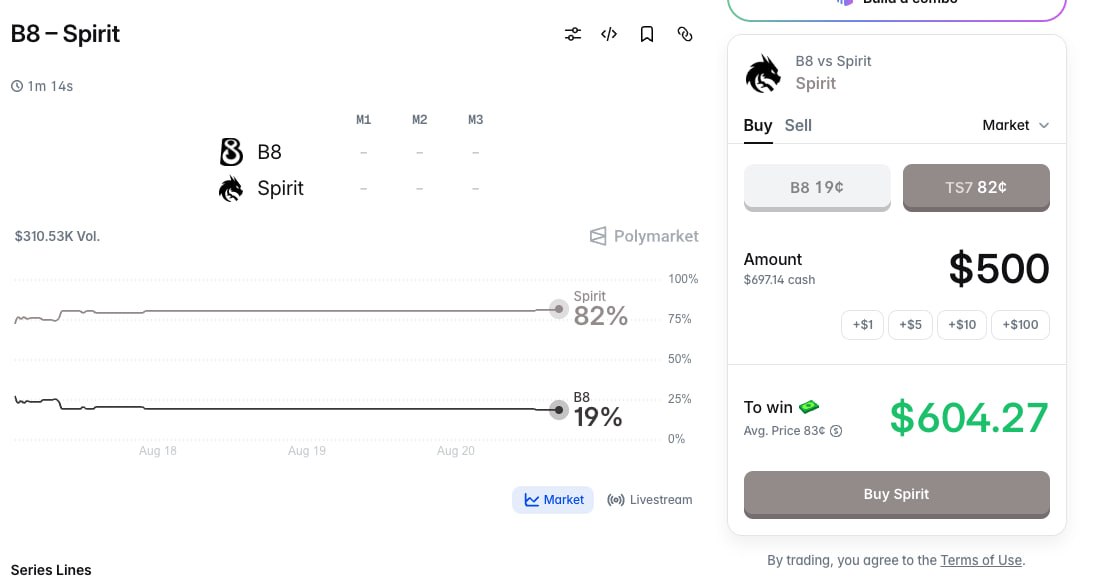This screenshot has width=1093, height=587.
Task: Select the TS7 82¢ outcome
Action: pos(976,188)
